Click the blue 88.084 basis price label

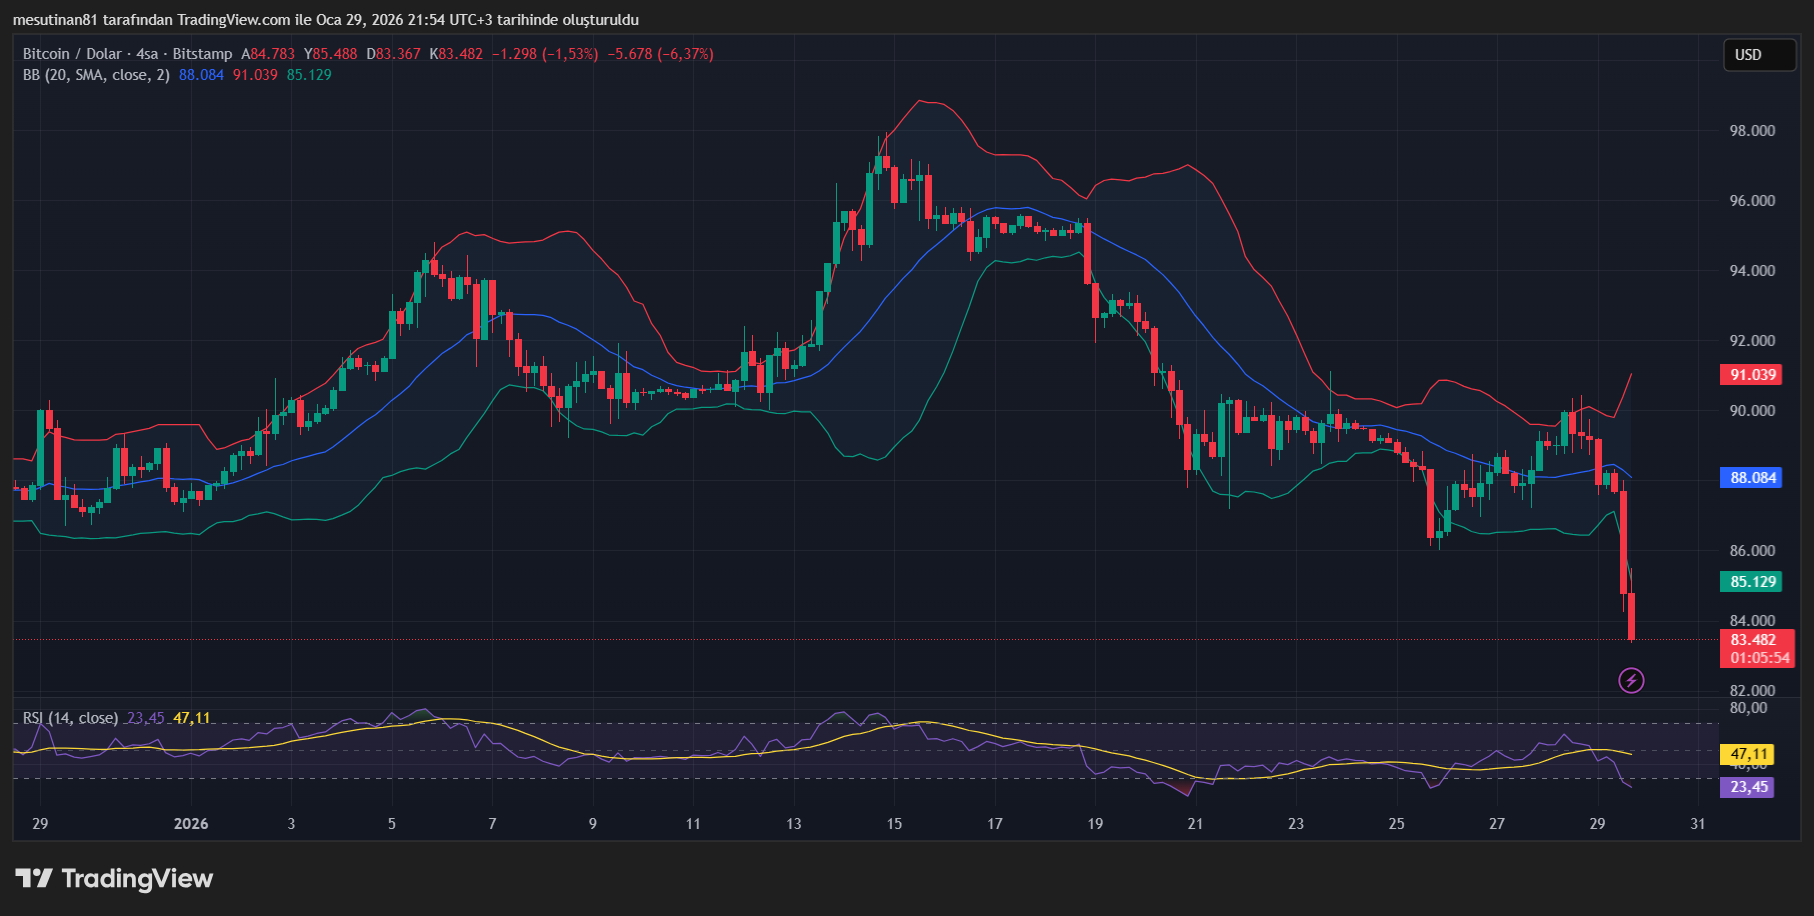pos(1751,478)
